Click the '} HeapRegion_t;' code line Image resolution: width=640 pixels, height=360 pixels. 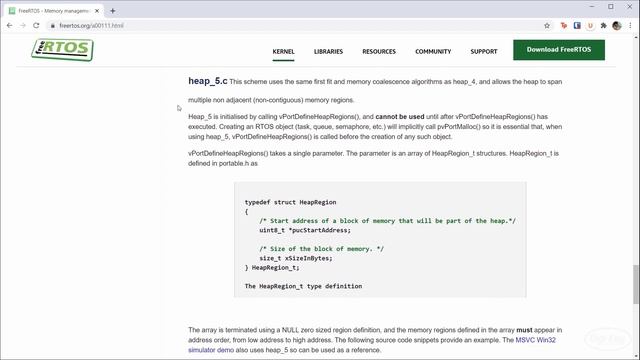272,267
